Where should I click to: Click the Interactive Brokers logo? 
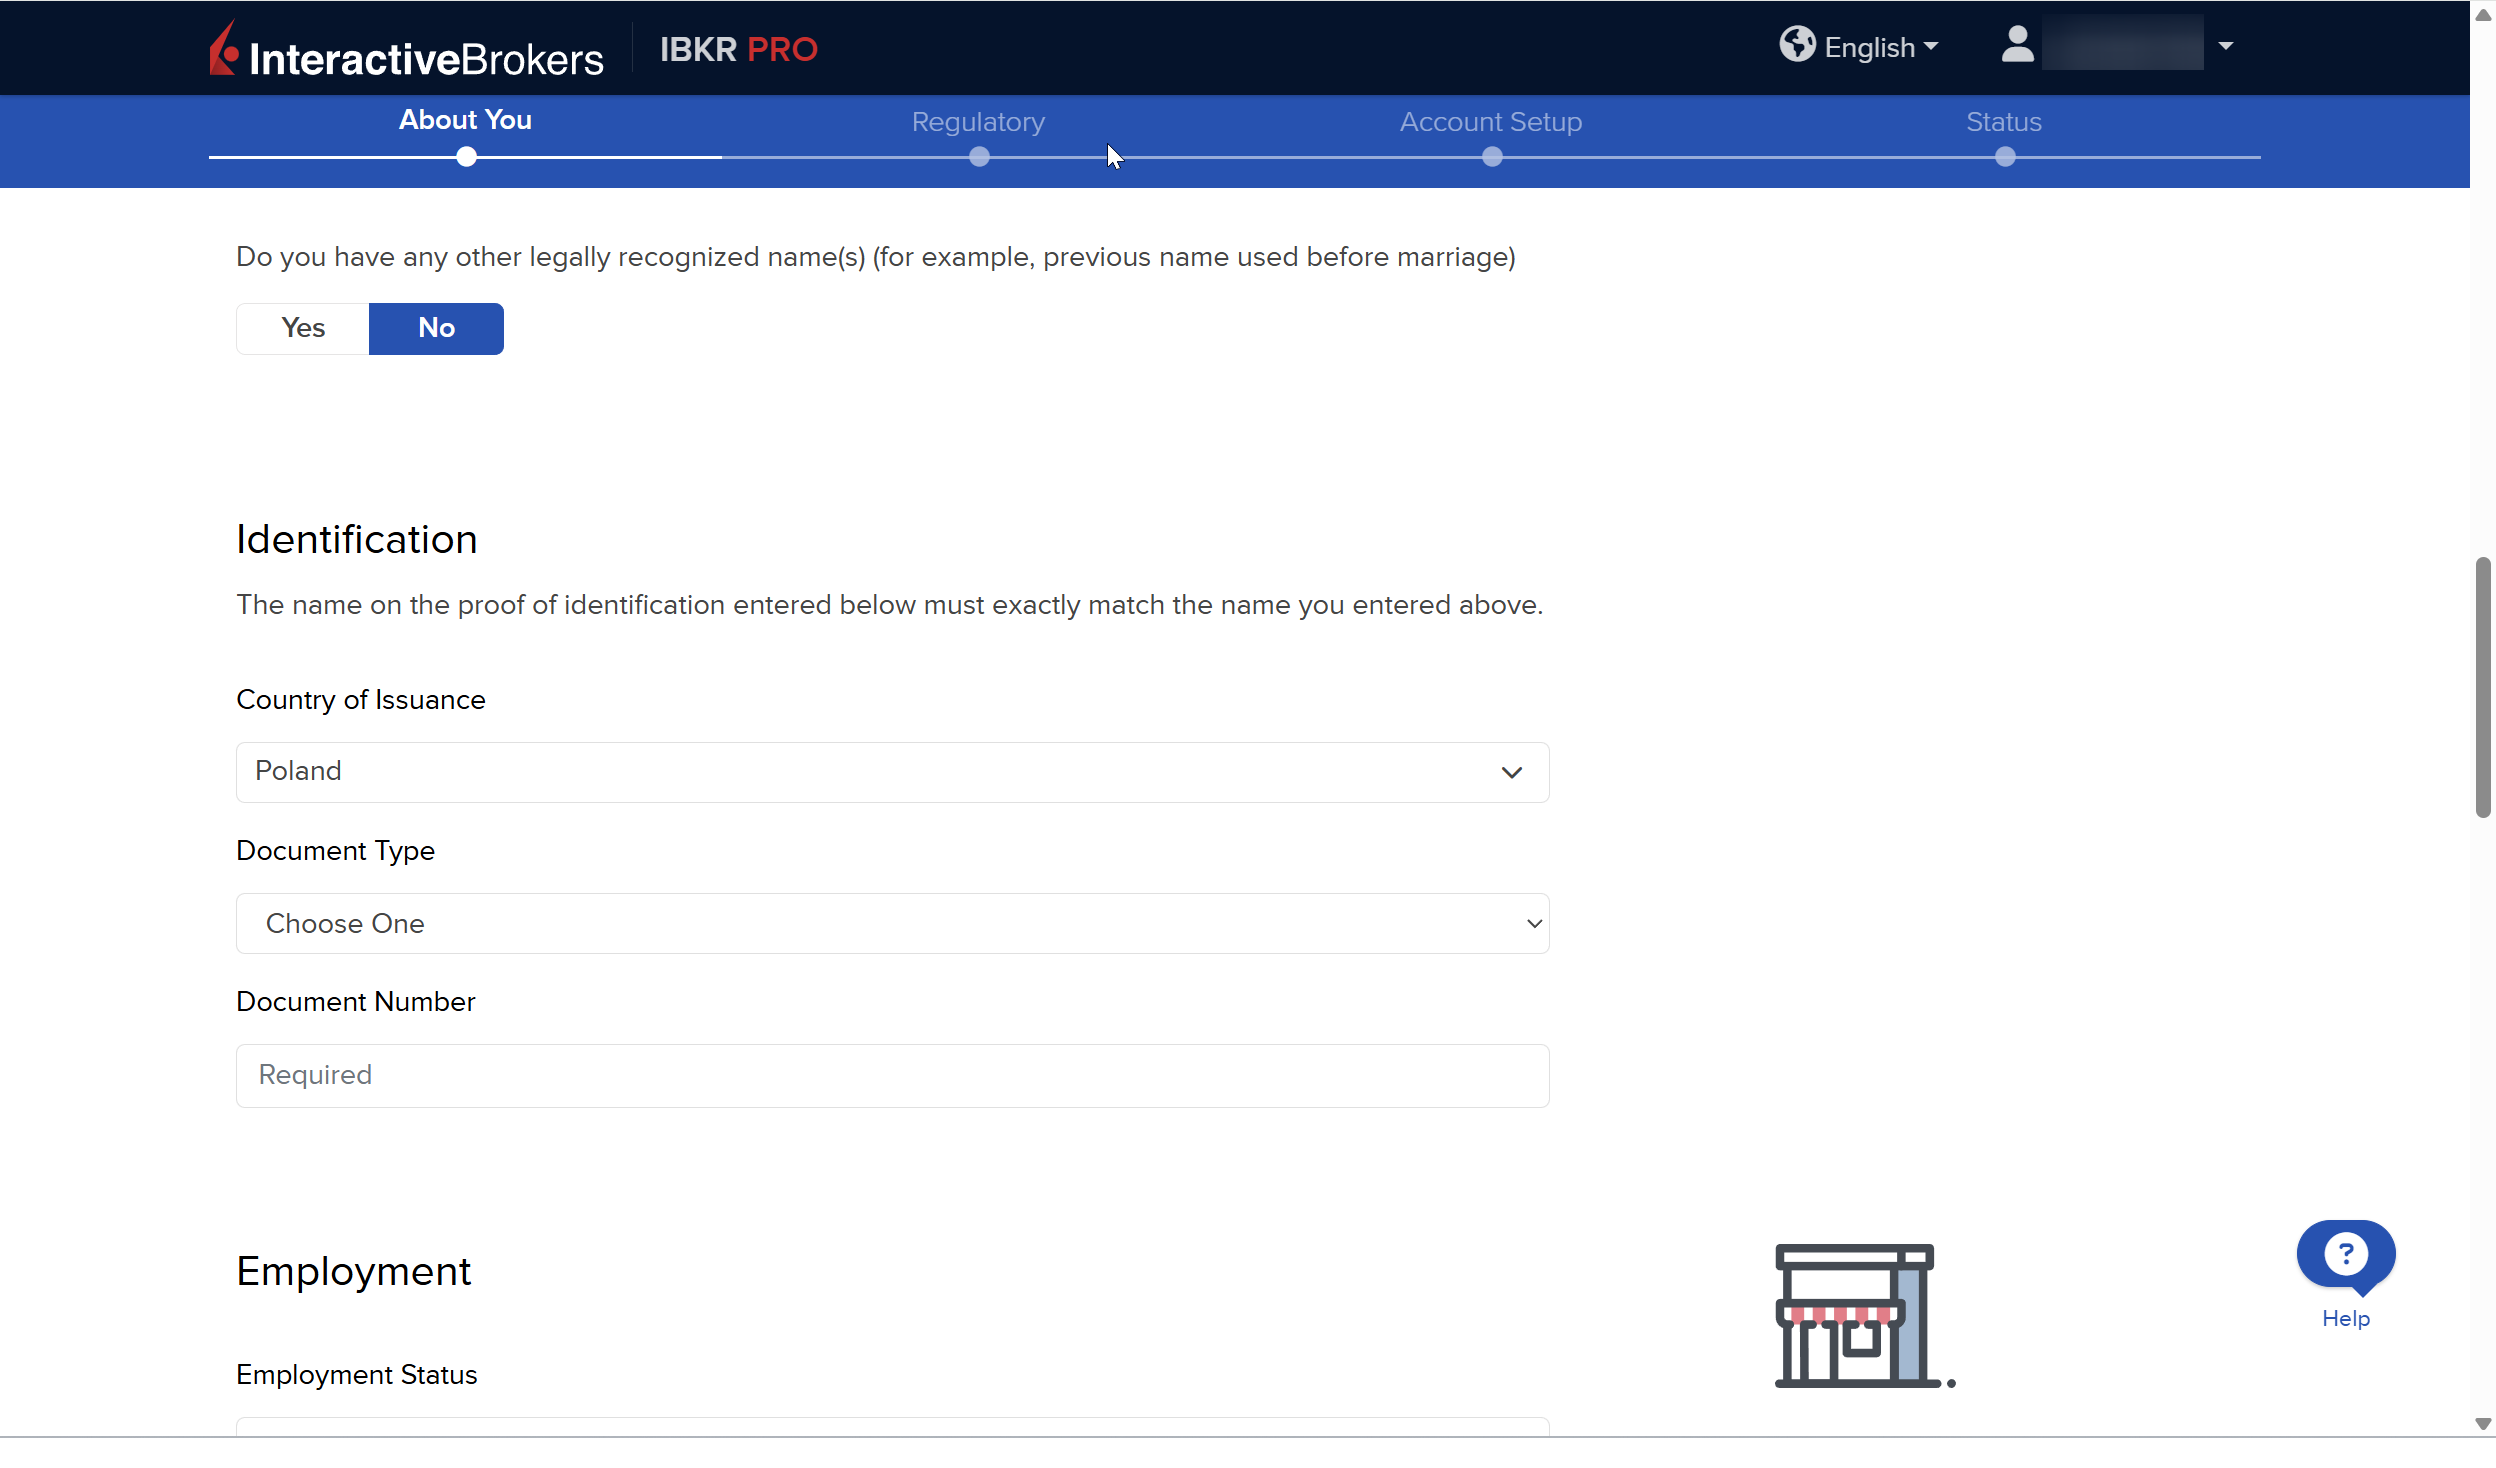coord(406,50)
